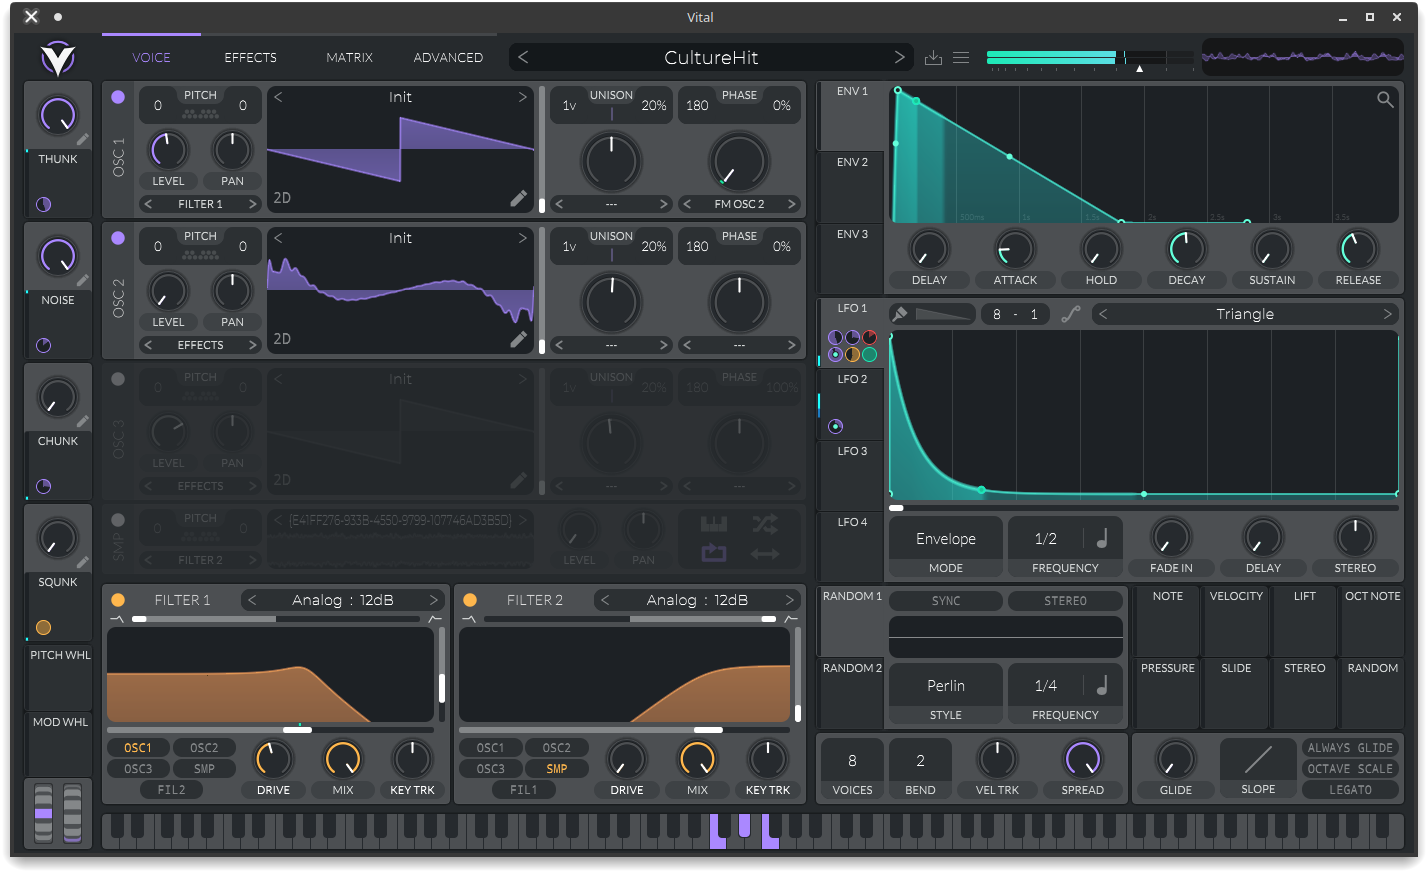The image size is (1428, 871).
Task: Click the sampler keyboard-tracking icon
Action: point(714,524)
